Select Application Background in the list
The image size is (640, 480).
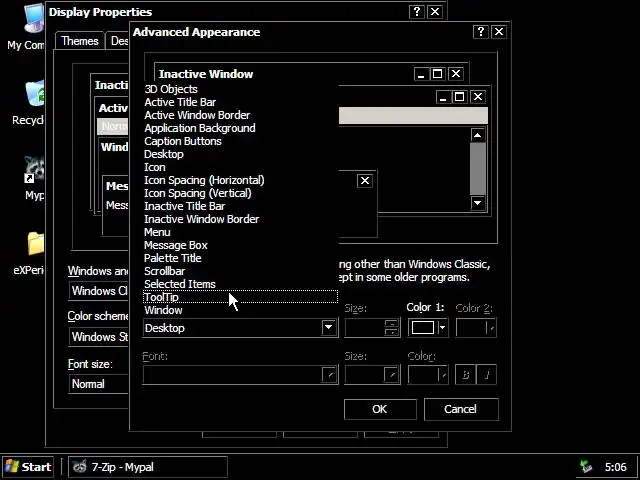(240, 128)
